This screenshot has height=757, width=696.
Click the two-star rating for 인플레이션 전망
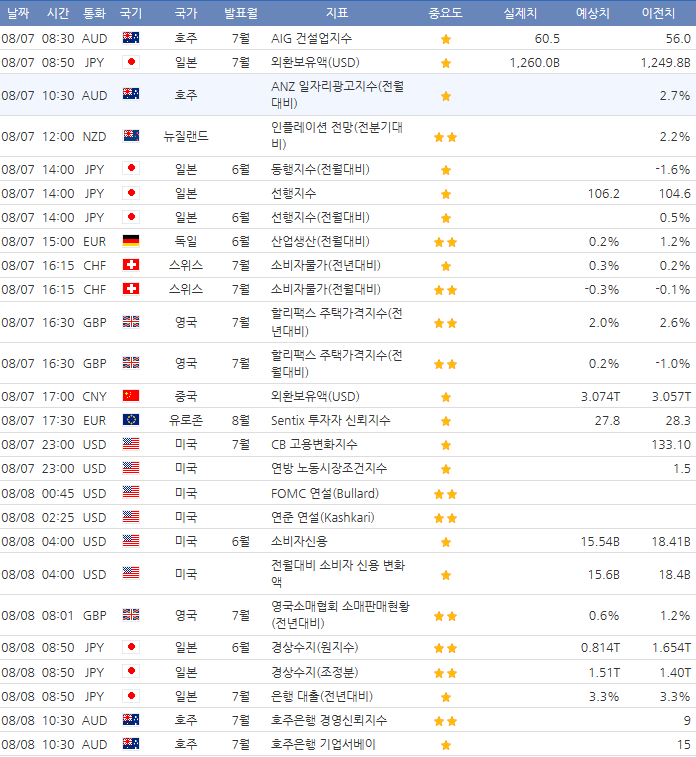pyautogui.click(x=445, y=138)
